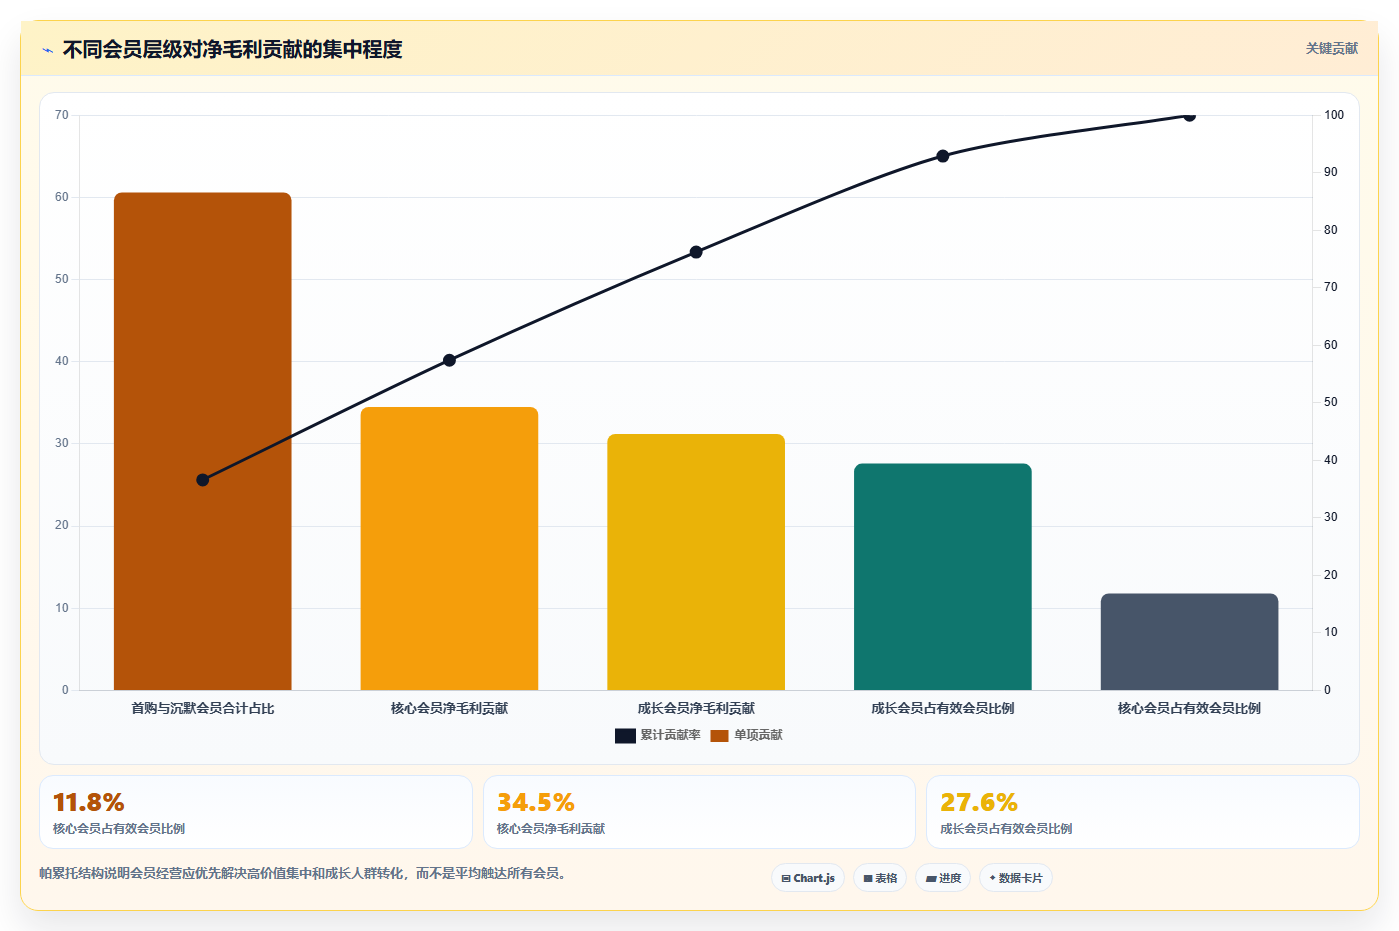Image resolution: width=1399 pixels, height=931 pixels.
Task: Click the line point above the teal bar
Action: point(943,156)
